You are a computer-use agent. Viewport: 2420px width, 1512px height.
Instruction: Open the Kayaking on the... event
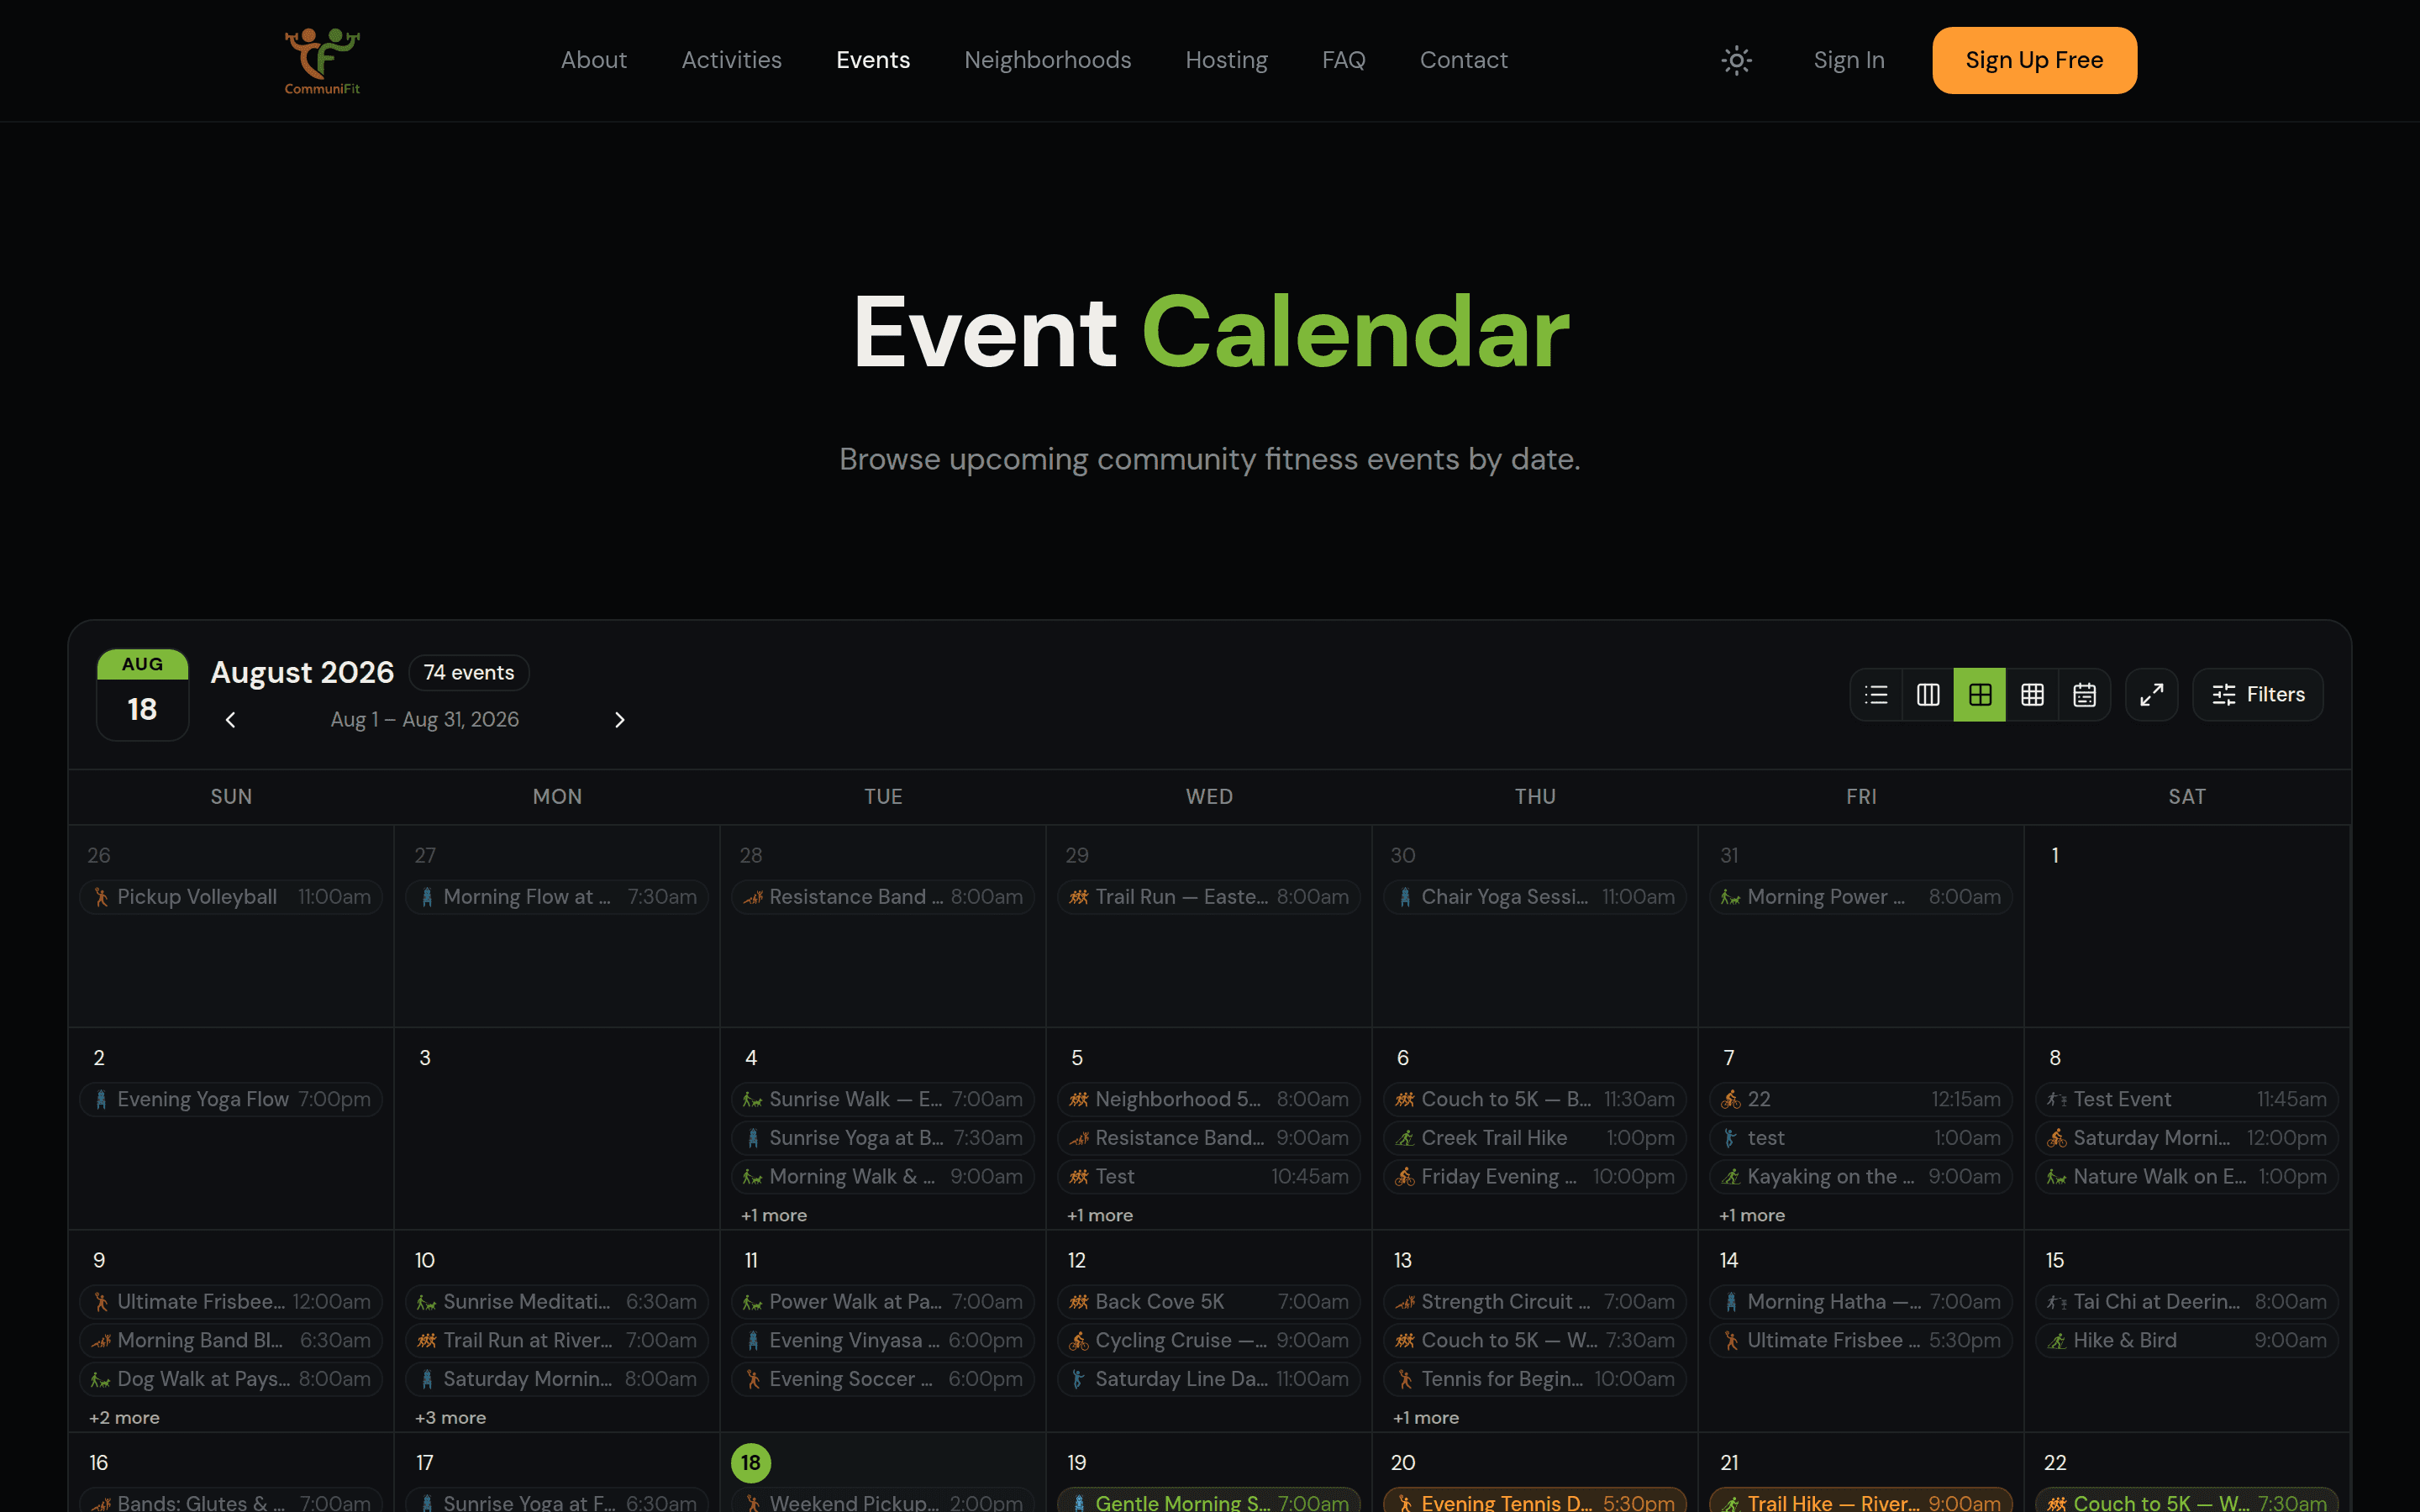(x=1861, y=1177)
